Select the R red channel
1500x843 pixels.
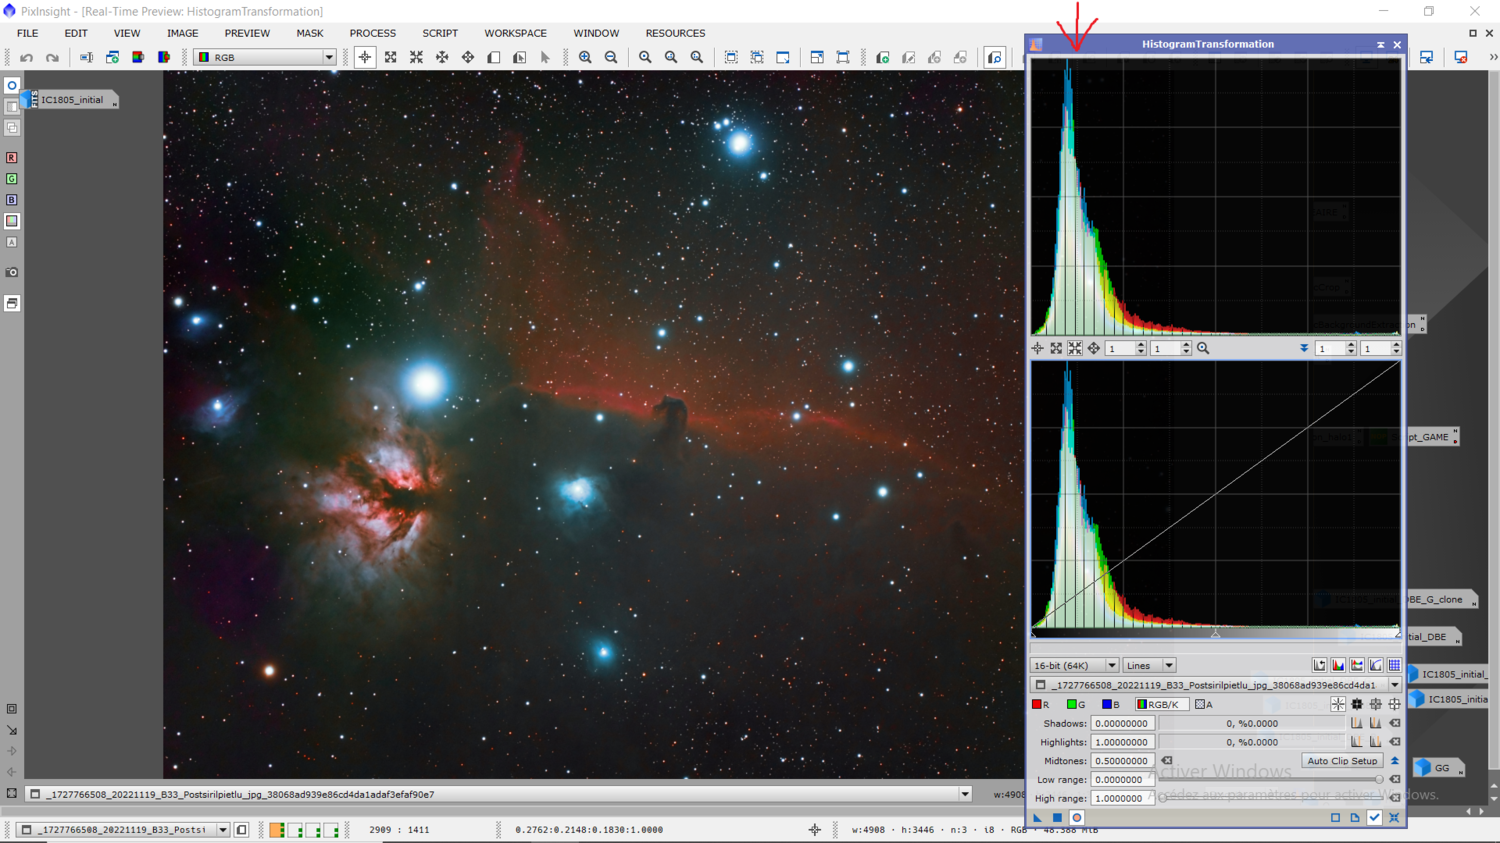(x=1040, y=705)
